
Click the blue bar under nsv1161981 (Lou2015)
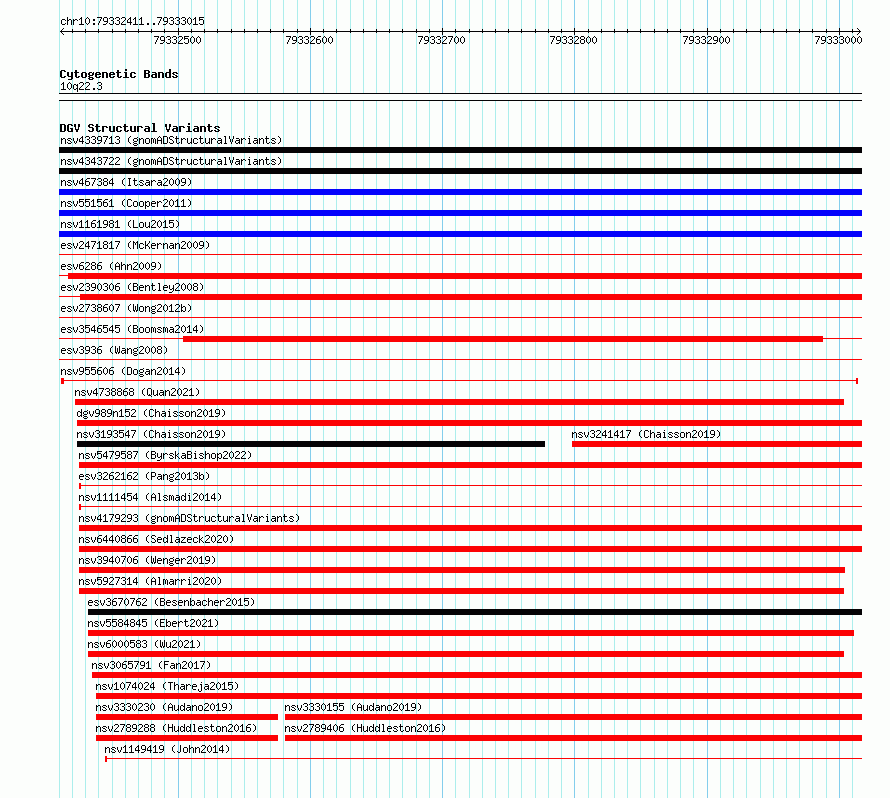[x=460, y=234]
